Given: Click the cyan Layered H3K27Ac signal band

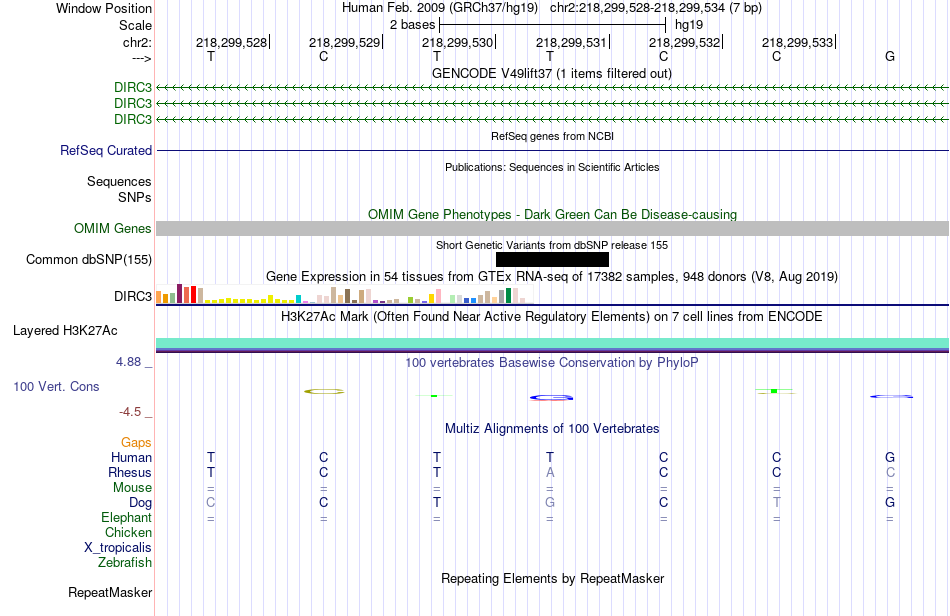Looking at the screenshot, I should point(552,343).
